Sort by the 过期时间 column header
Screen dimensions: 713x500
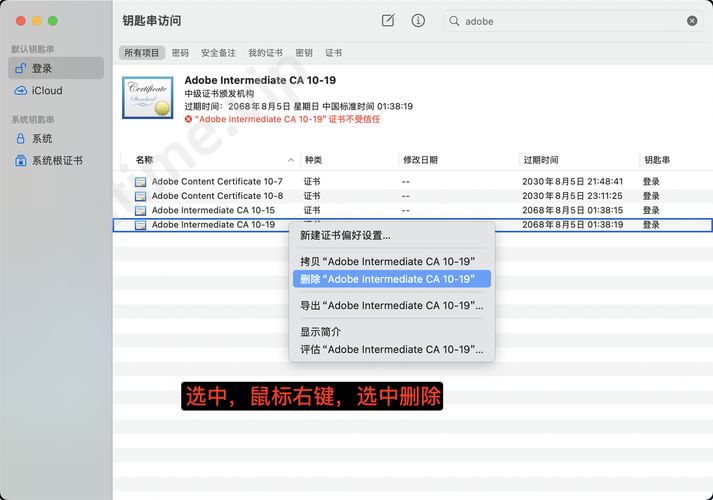click(541, 160)
